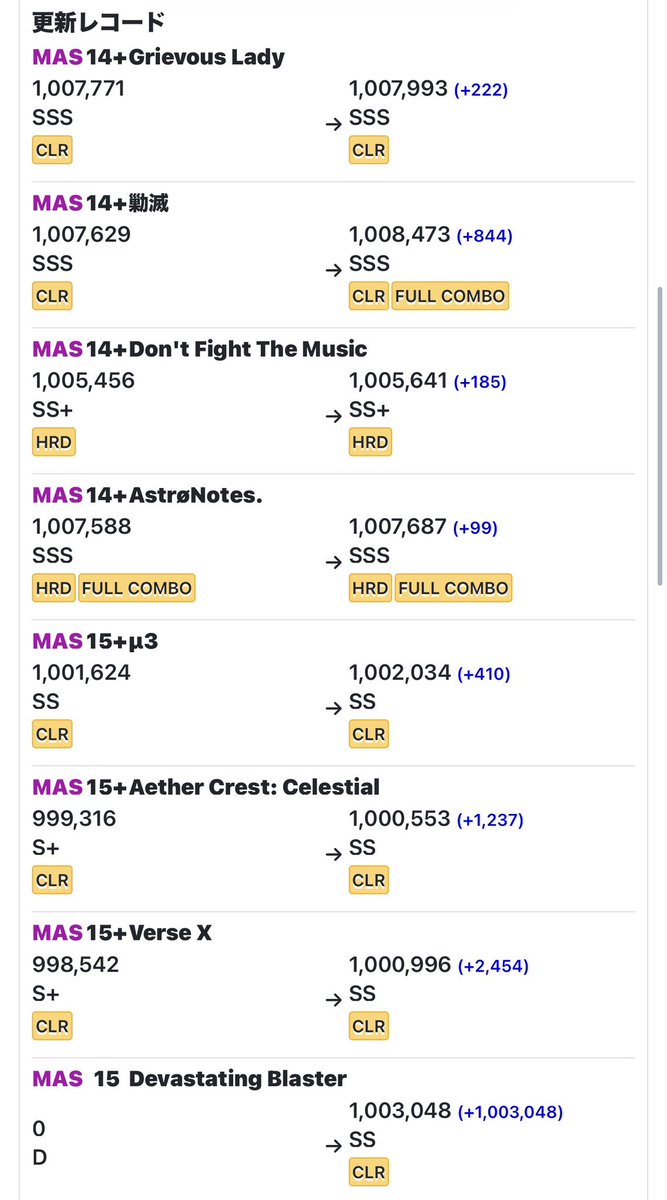Click the left HRD badge for Don't Fight The Music
667x1200 pixels.
click(53, 442)
